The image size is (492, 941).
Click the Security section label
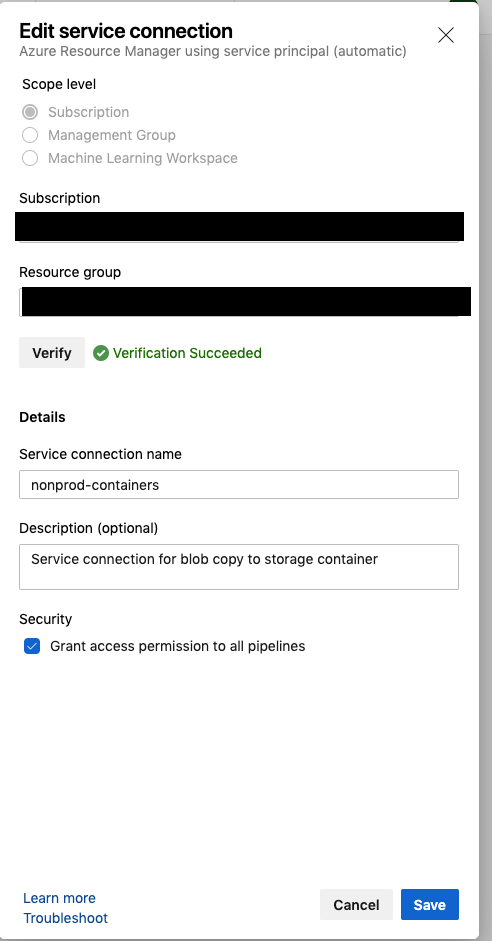[x=46, y=619]
